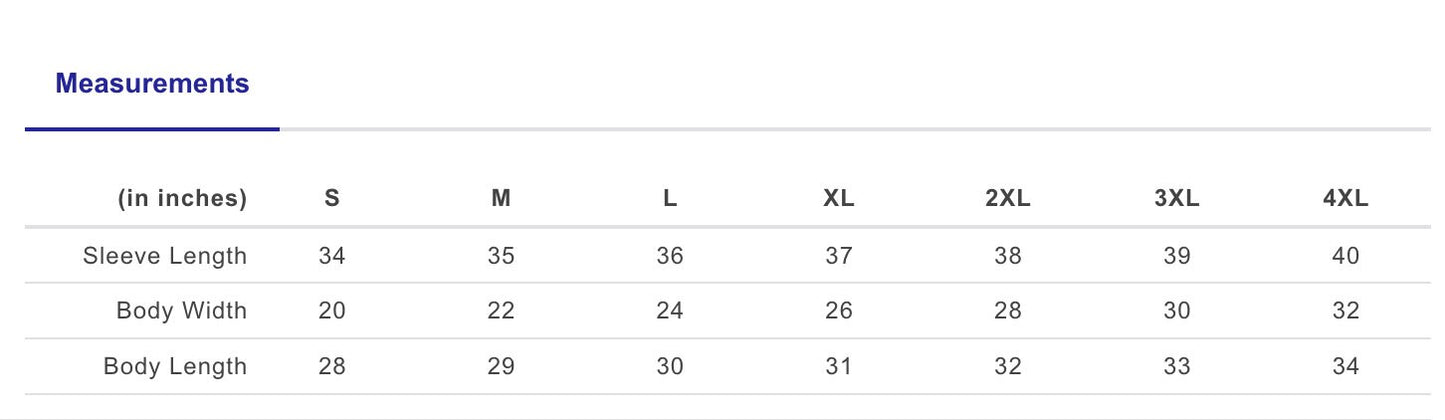This screenshot has width=1445, height=420.
Task: Select the 2XL size column header
Action: (1008, 198)
